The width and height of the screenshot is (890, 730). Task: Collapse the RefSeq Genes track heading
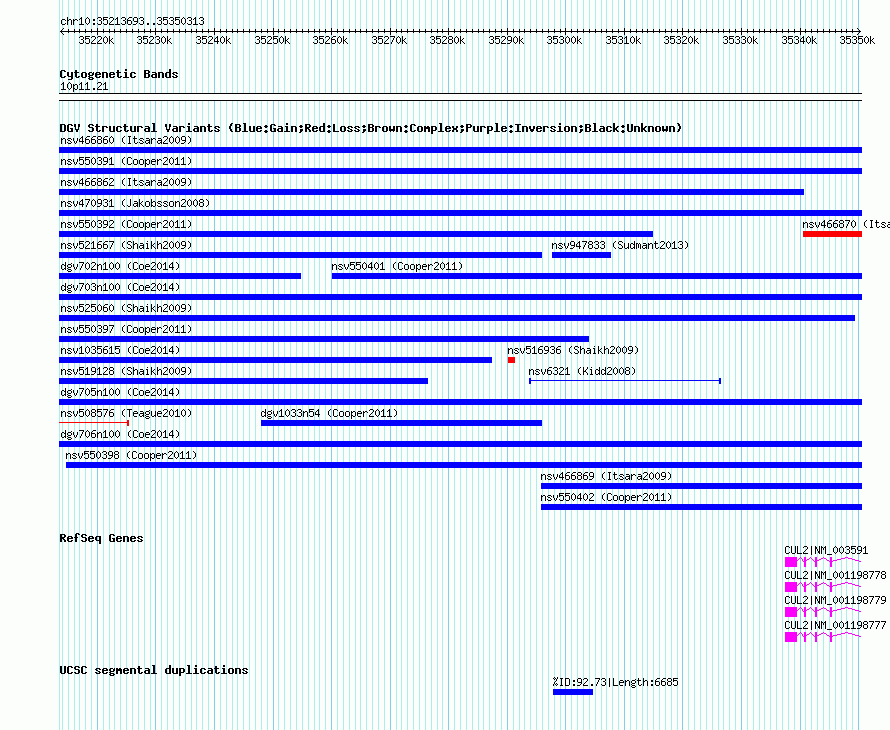pos(101,538)
